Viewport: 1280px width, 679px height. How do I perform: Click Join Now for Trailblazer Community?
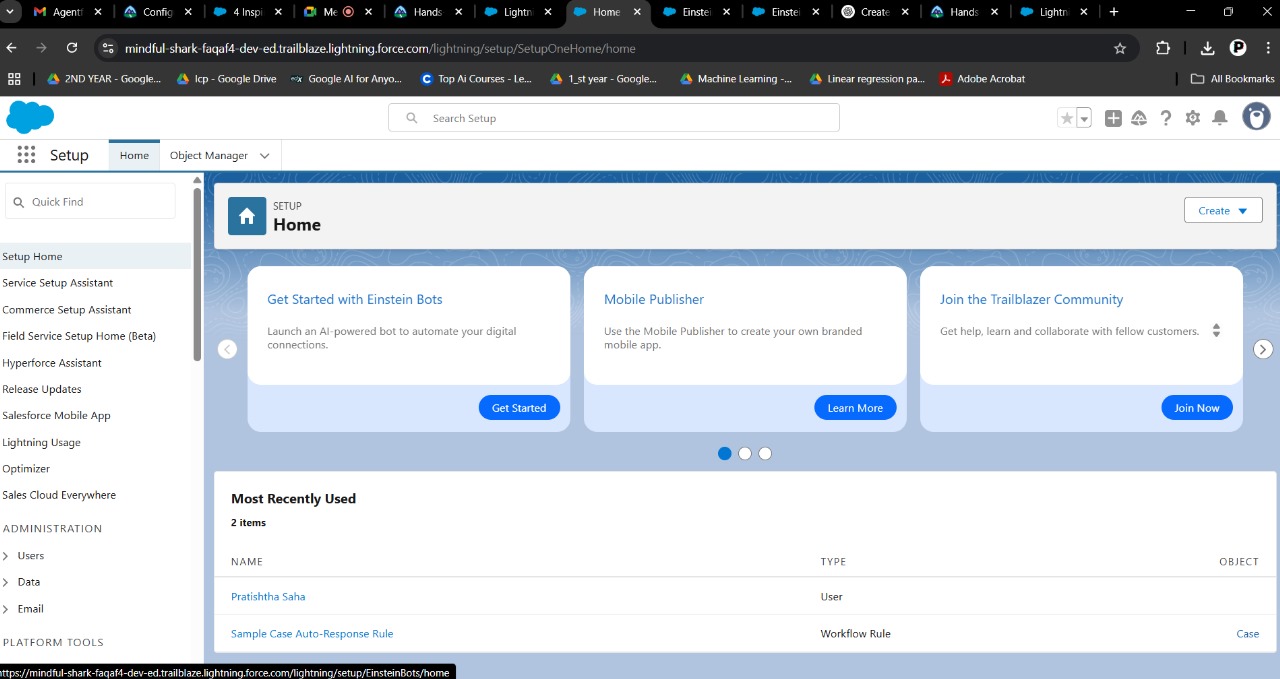tap(1197, 408)
